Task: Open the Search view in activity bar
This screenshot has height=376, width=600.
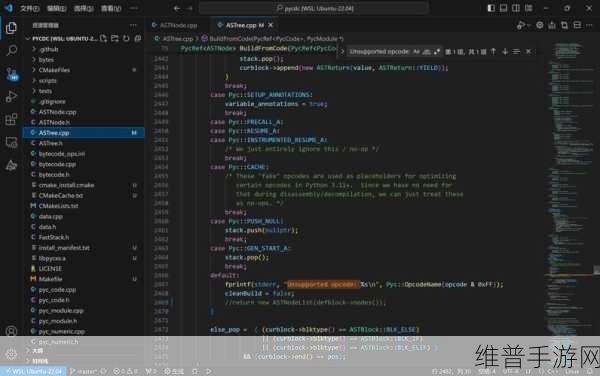Action: click(11, 50)
